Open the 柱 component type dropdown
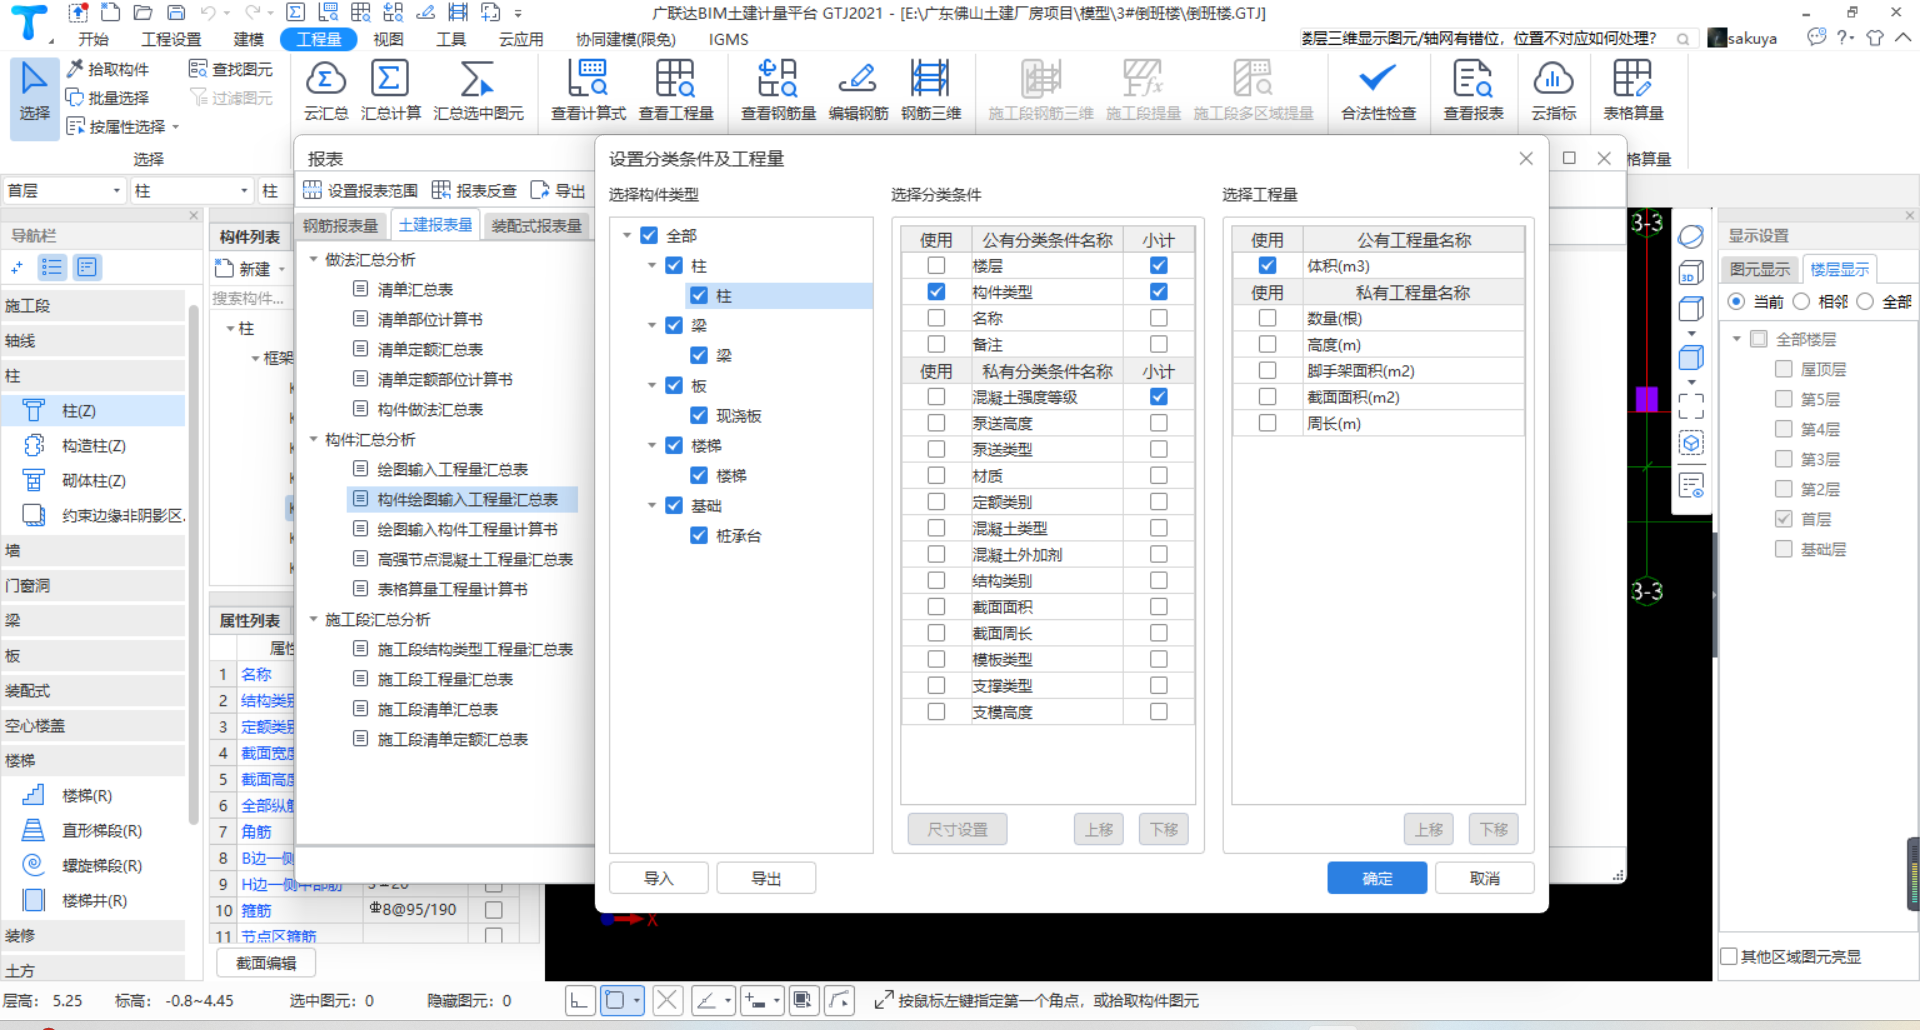Viewport: 1920px width, 1030px height. click(244, 191)
